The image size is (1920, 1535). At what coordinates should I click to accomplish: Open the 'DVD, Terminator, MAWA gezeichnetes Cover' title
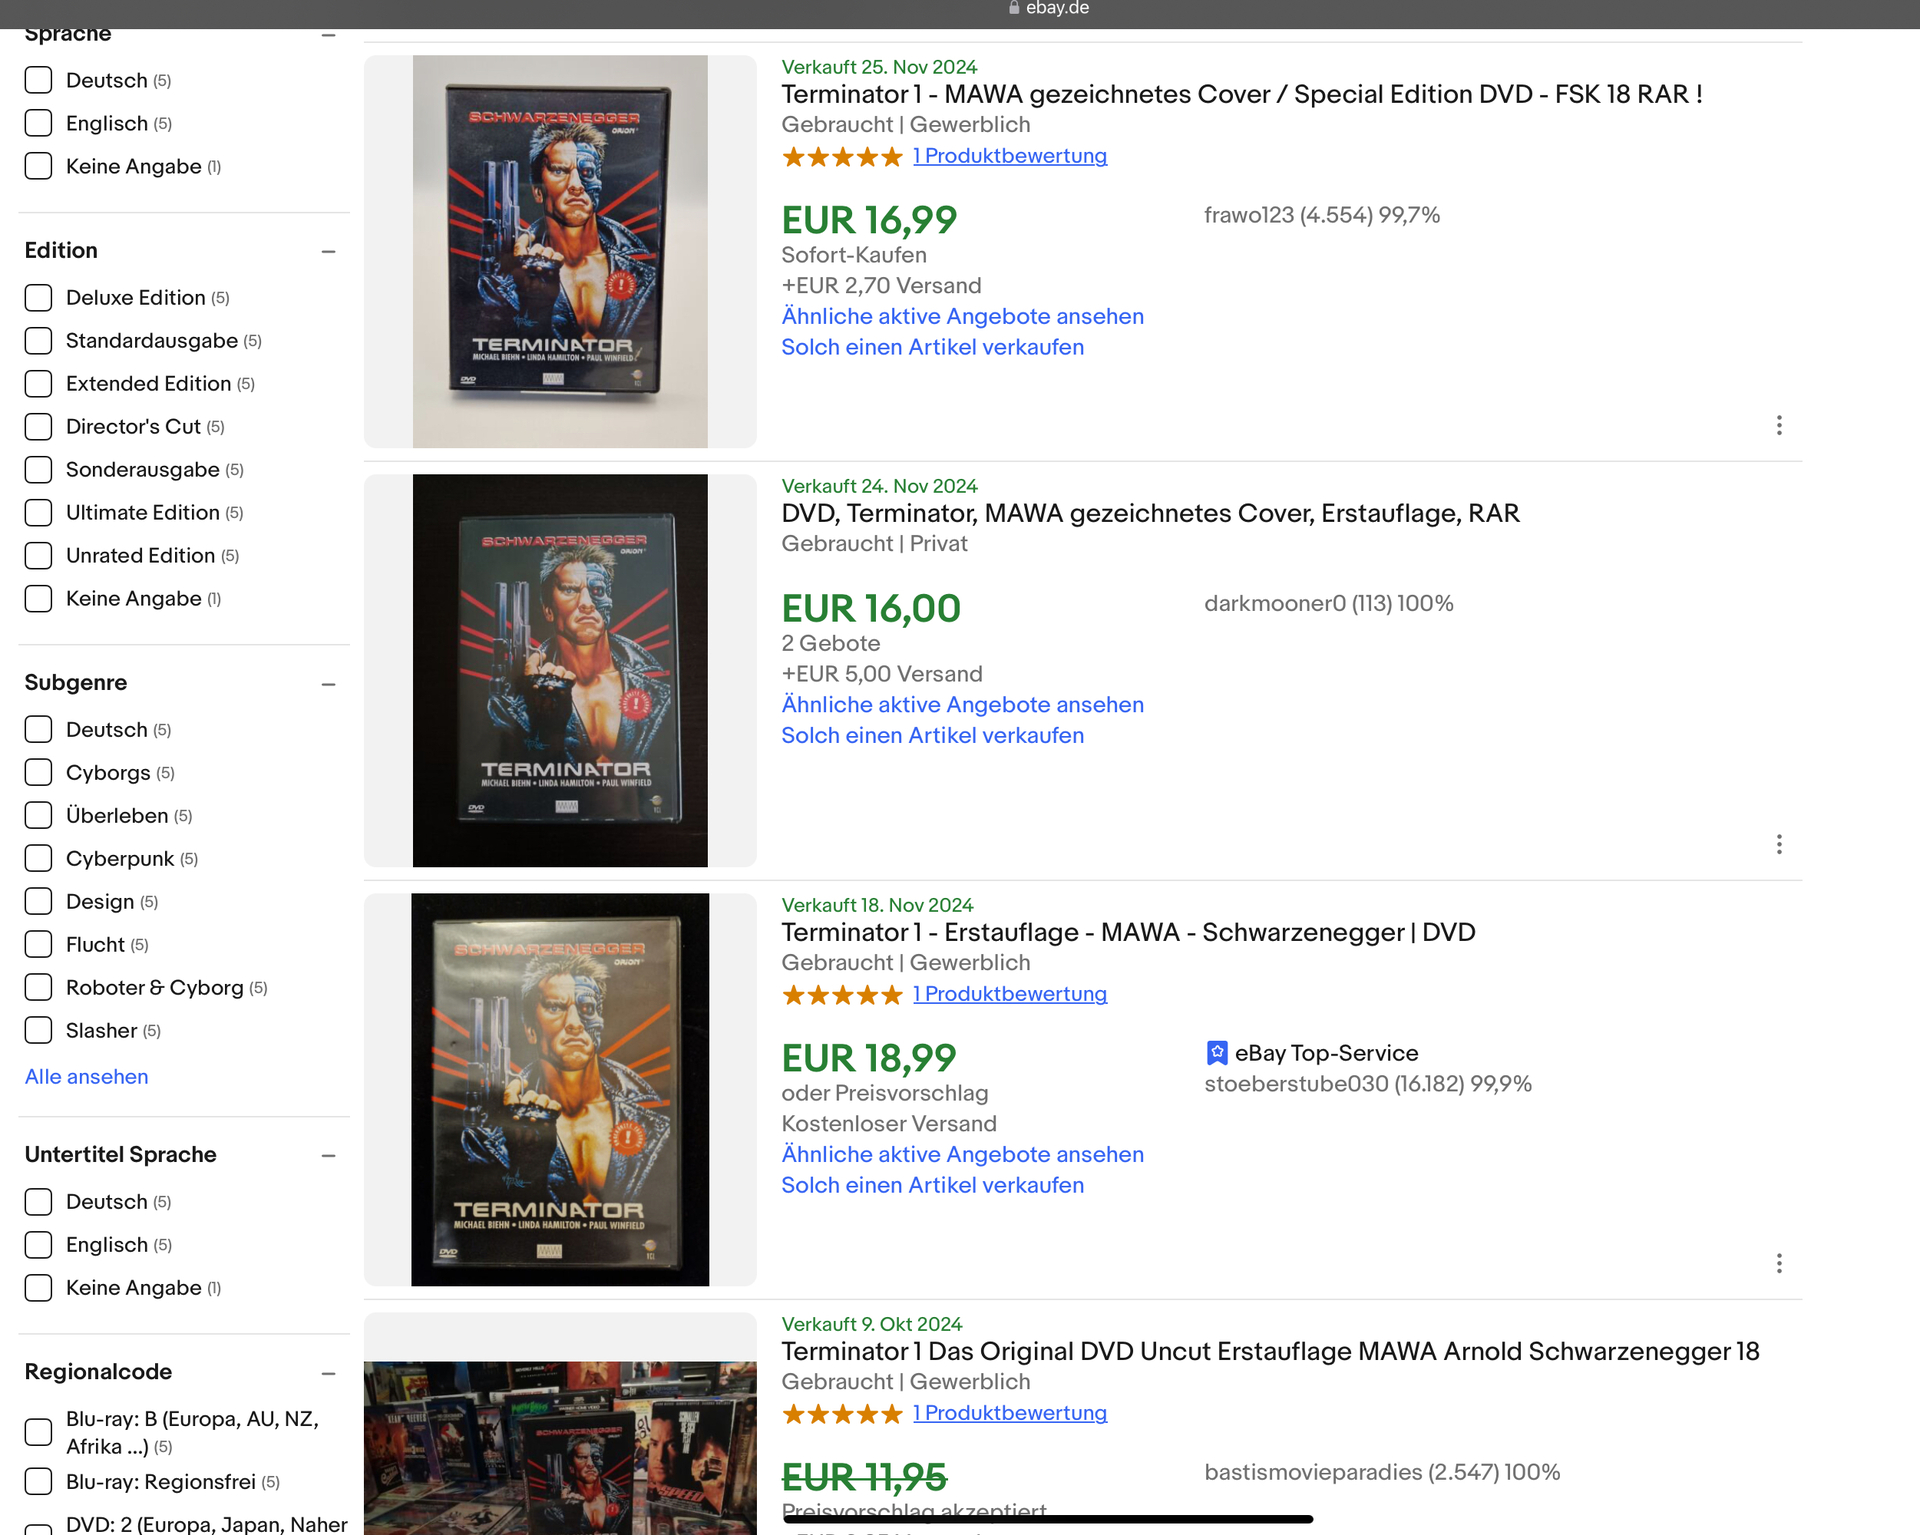pyautogui.click(x=1150, y=514)
